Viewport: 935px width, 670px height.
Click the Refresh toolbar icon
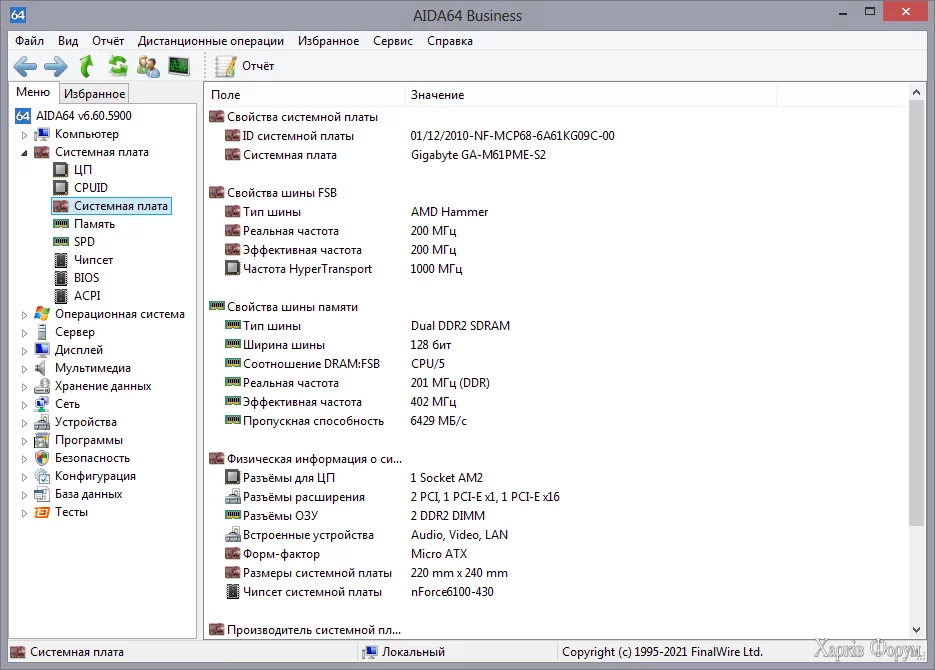click(118, 66)
